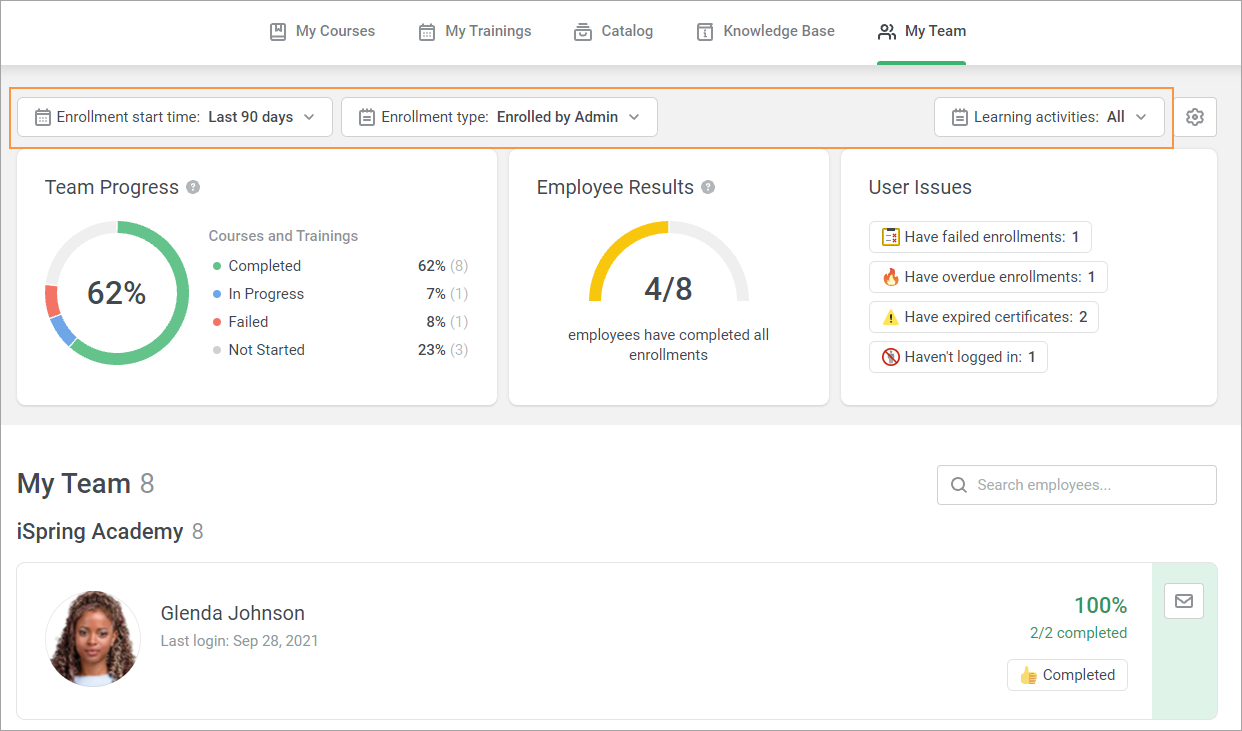The height and width of the screenshot is (731, 1242).
Task: Click the envelope icon for Glenda Johnson
Action: click(x=1184, y=601)
